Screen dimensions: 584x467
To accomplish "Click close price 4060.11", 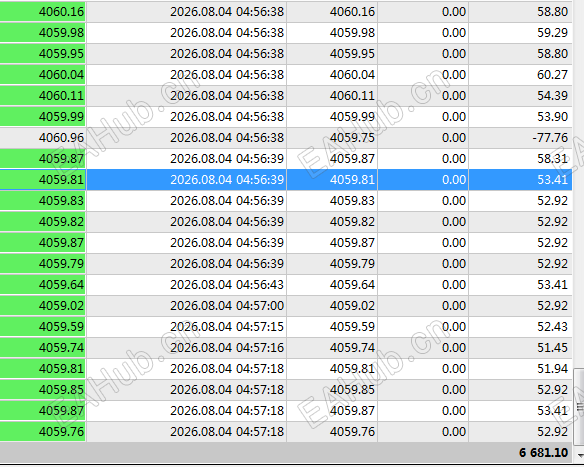I will (352, 96).
